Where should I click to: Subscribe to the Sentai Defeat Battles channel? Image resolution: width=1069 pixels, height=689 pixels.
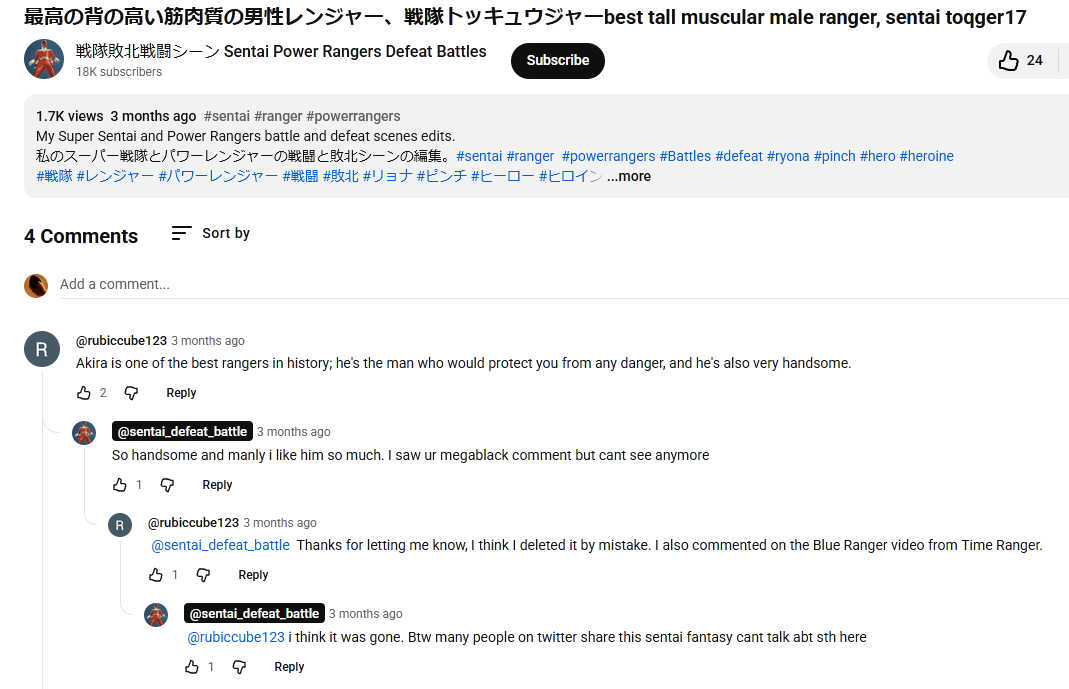pyautogui.click(x=557, y=60)
